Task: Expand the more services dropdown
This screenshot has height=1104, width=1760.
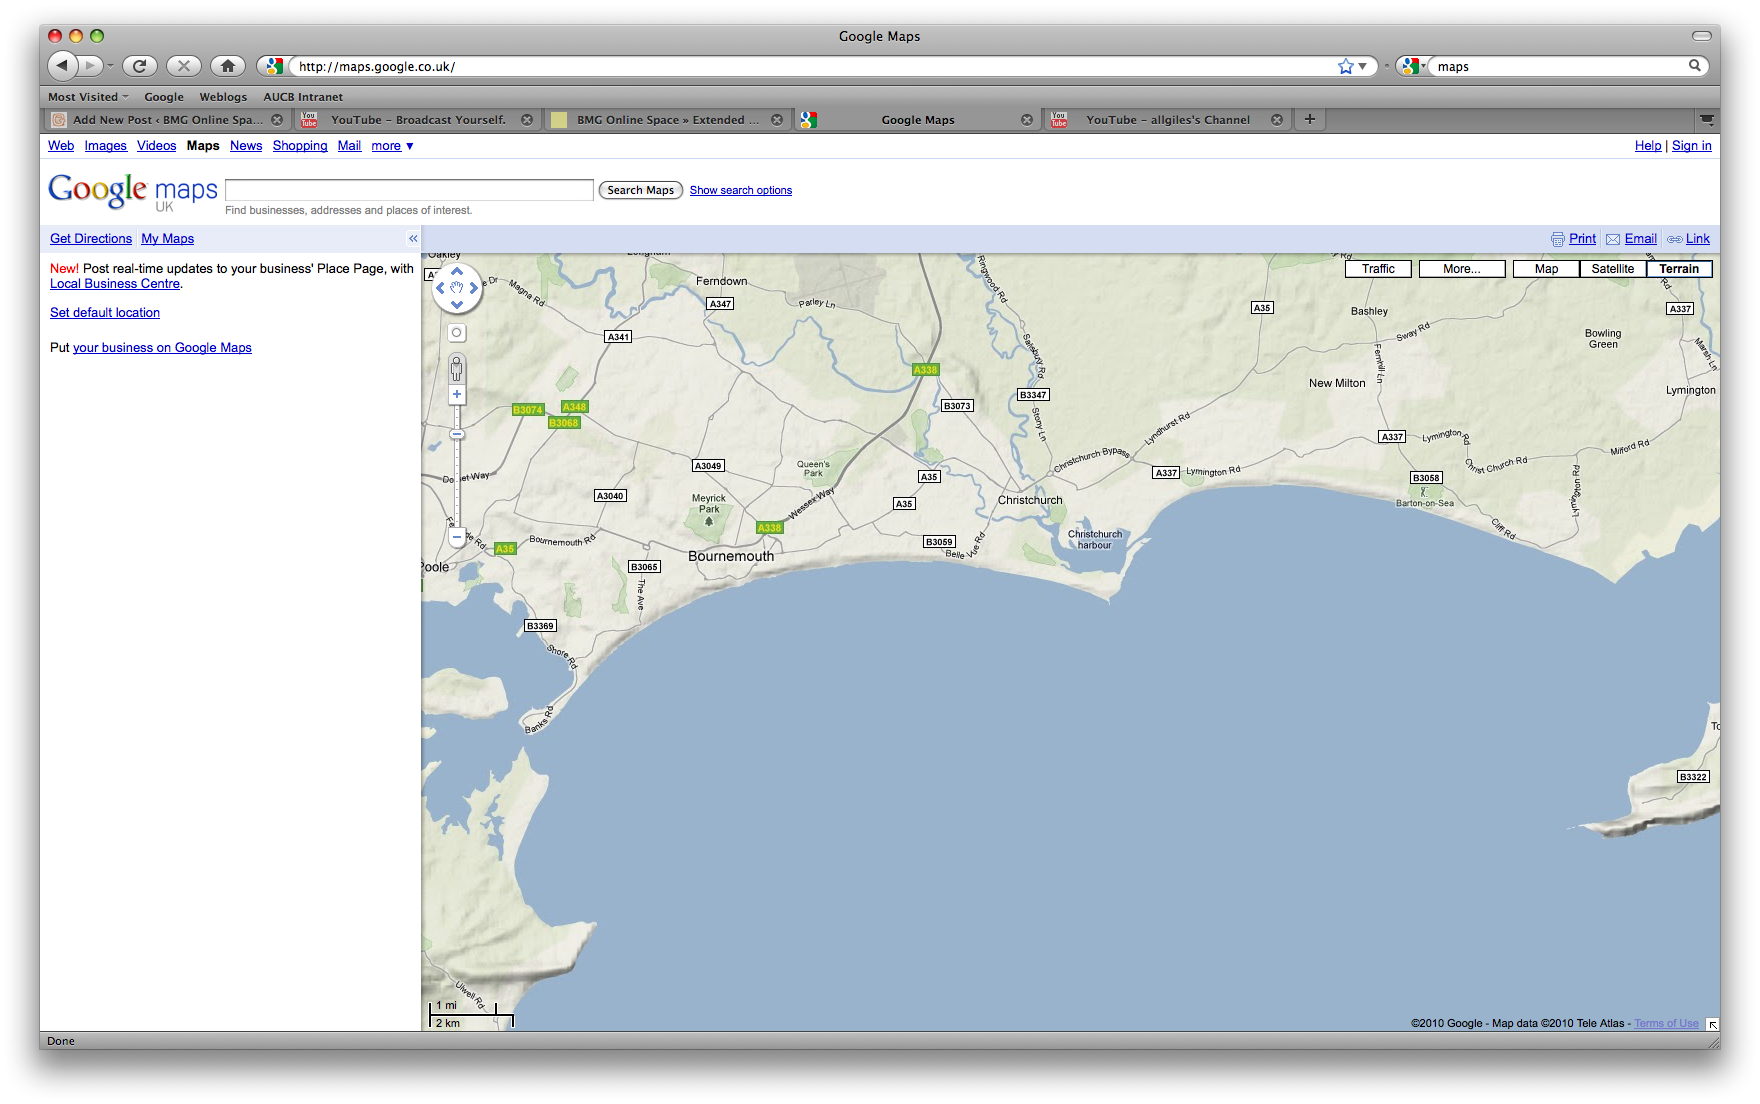Action: (392, 146)
